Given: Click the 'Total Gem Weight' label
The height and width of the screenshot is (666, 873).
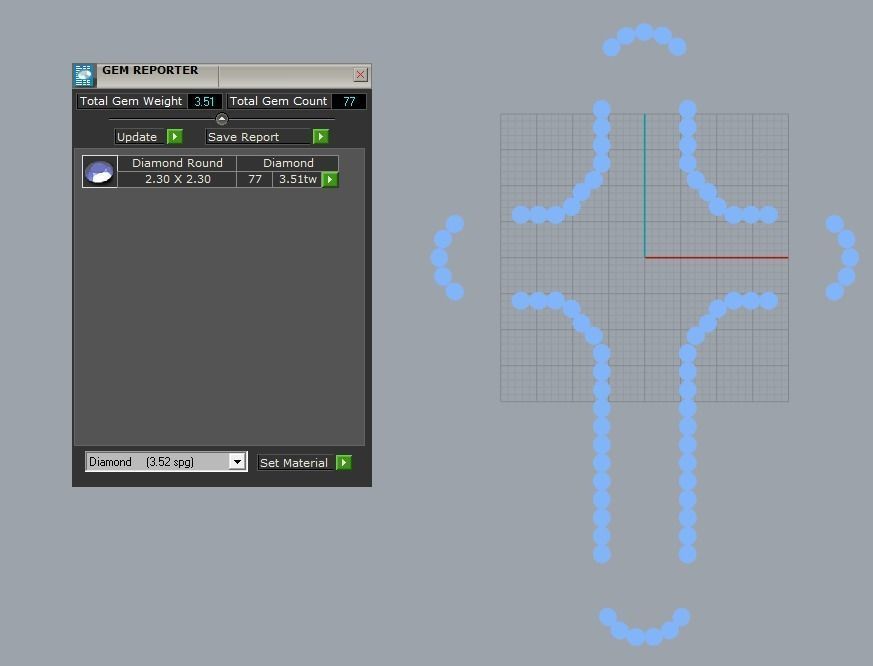Looking at the screenshot, I should 131,101.
